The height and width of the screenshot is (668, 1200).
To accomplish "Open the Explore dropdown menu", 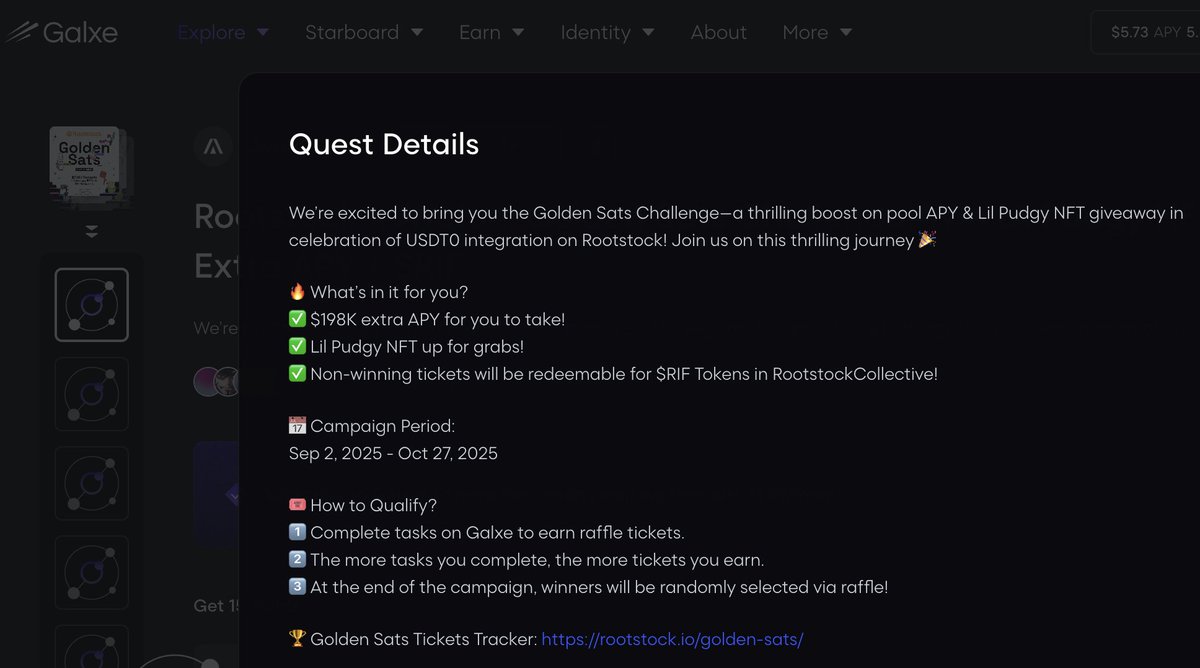I will pos(223,32).
